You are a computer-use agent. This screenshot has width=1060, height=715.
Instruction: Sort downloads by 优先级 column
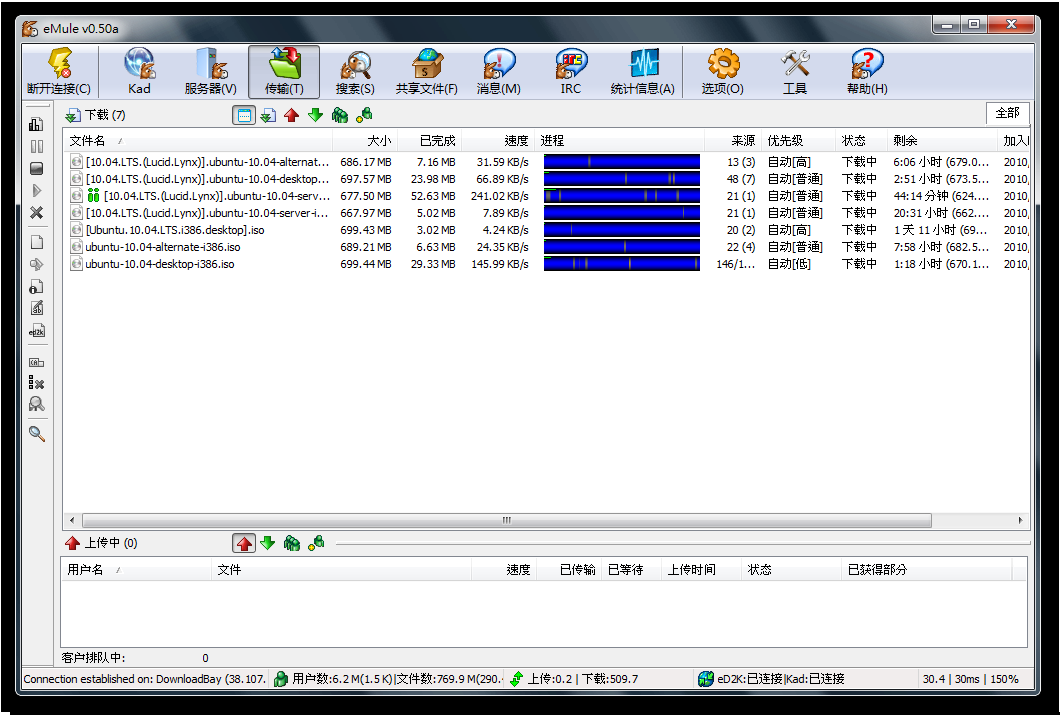[x=798, y=141]
